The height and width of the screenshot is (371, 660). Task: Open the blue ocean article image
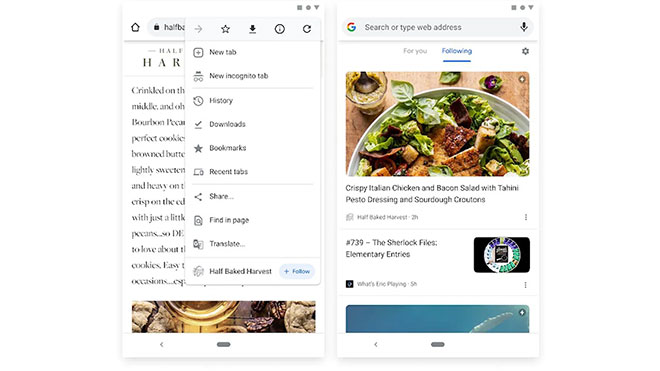tap(438, 319)
